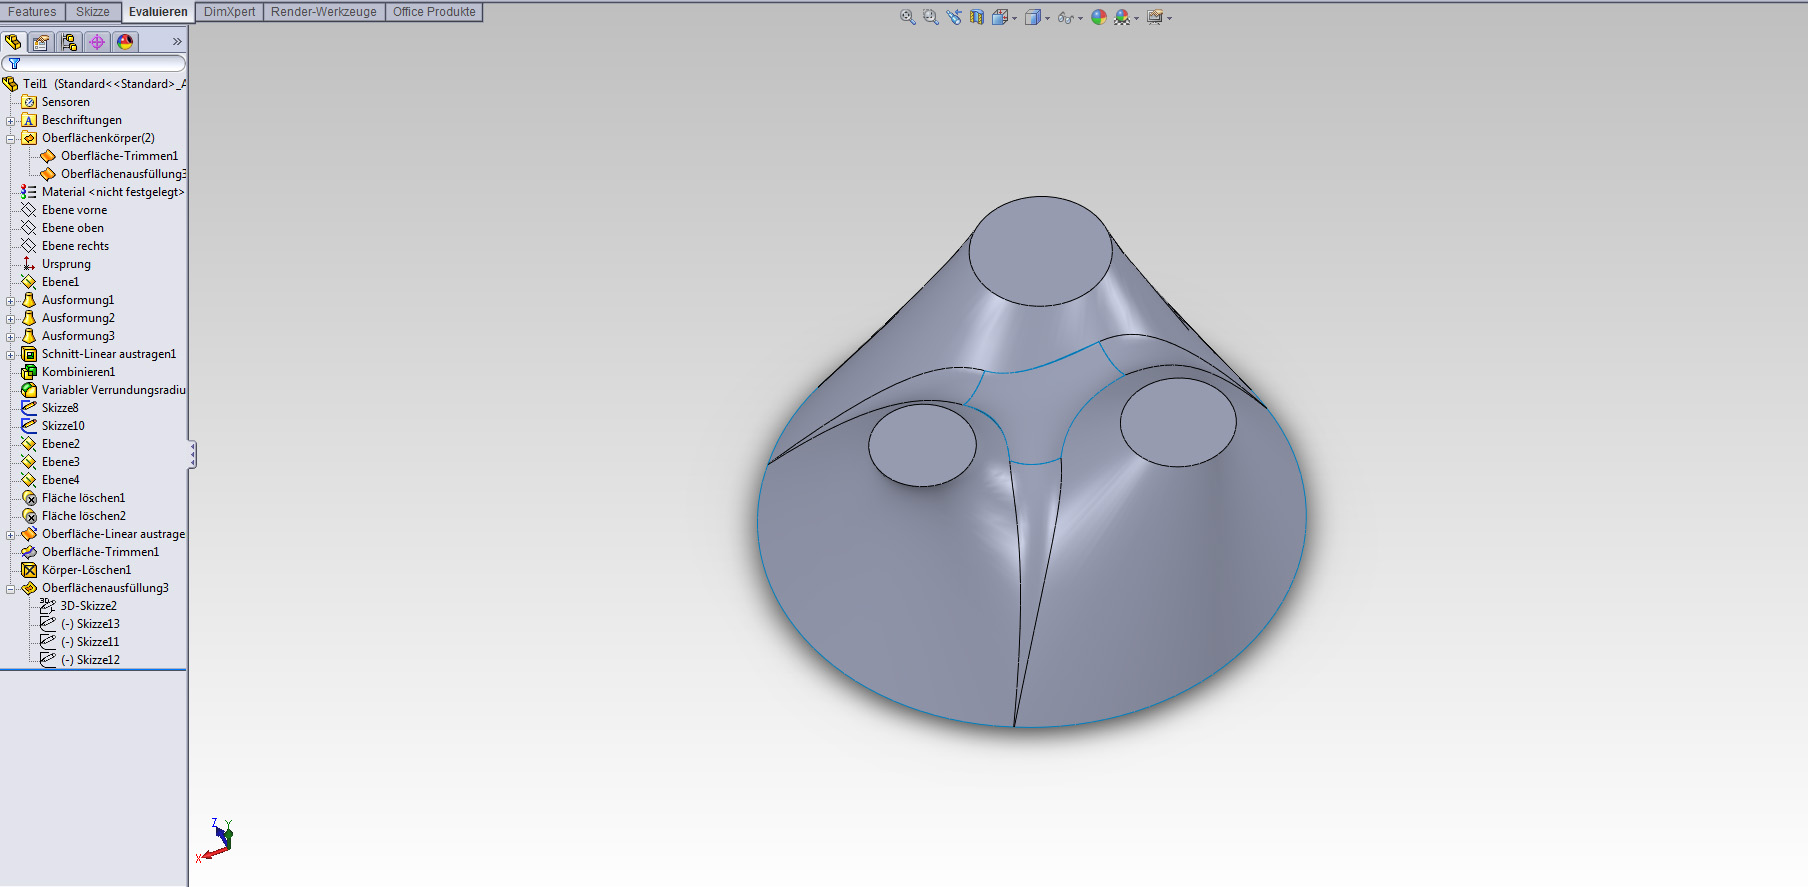Select the Ebene oben plane
Image resolution: width=1808 pixels, height=887 pixels.
[x=72, y=228]
